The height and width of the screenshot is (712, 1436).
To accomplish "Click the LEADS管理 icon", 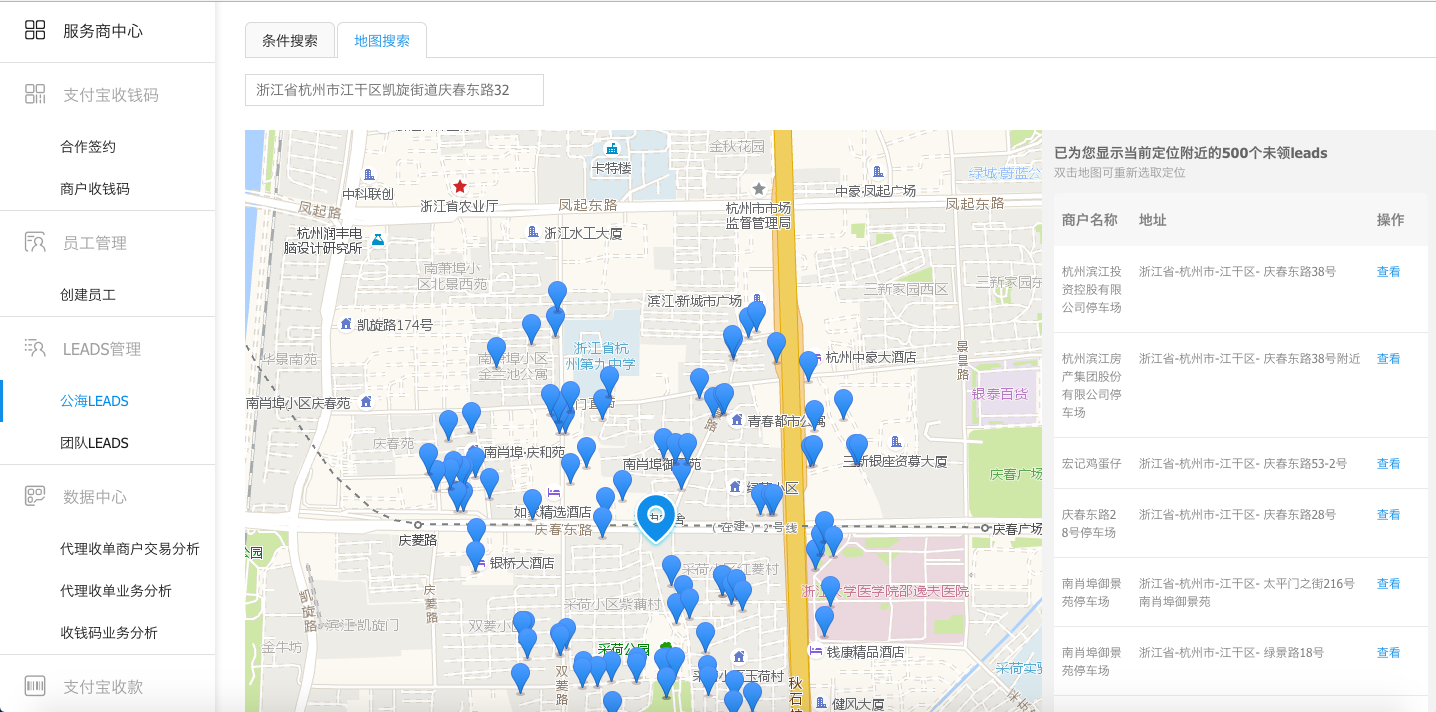I will pos(35,348).
